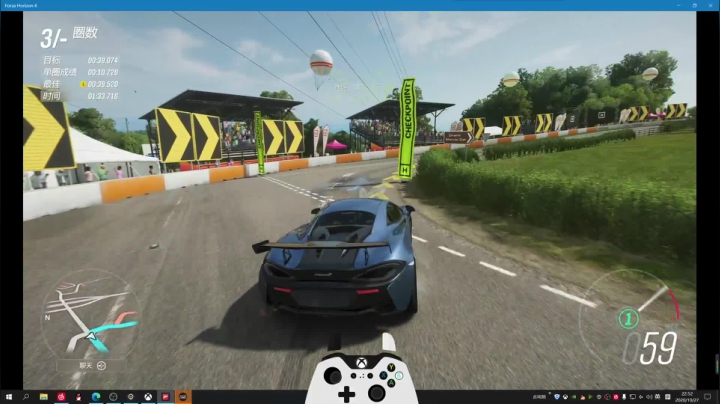Viewport: 720px width, 404px height.
Task: Open the 聊天 chat button below minimap
Action: (x=91, y=365)
